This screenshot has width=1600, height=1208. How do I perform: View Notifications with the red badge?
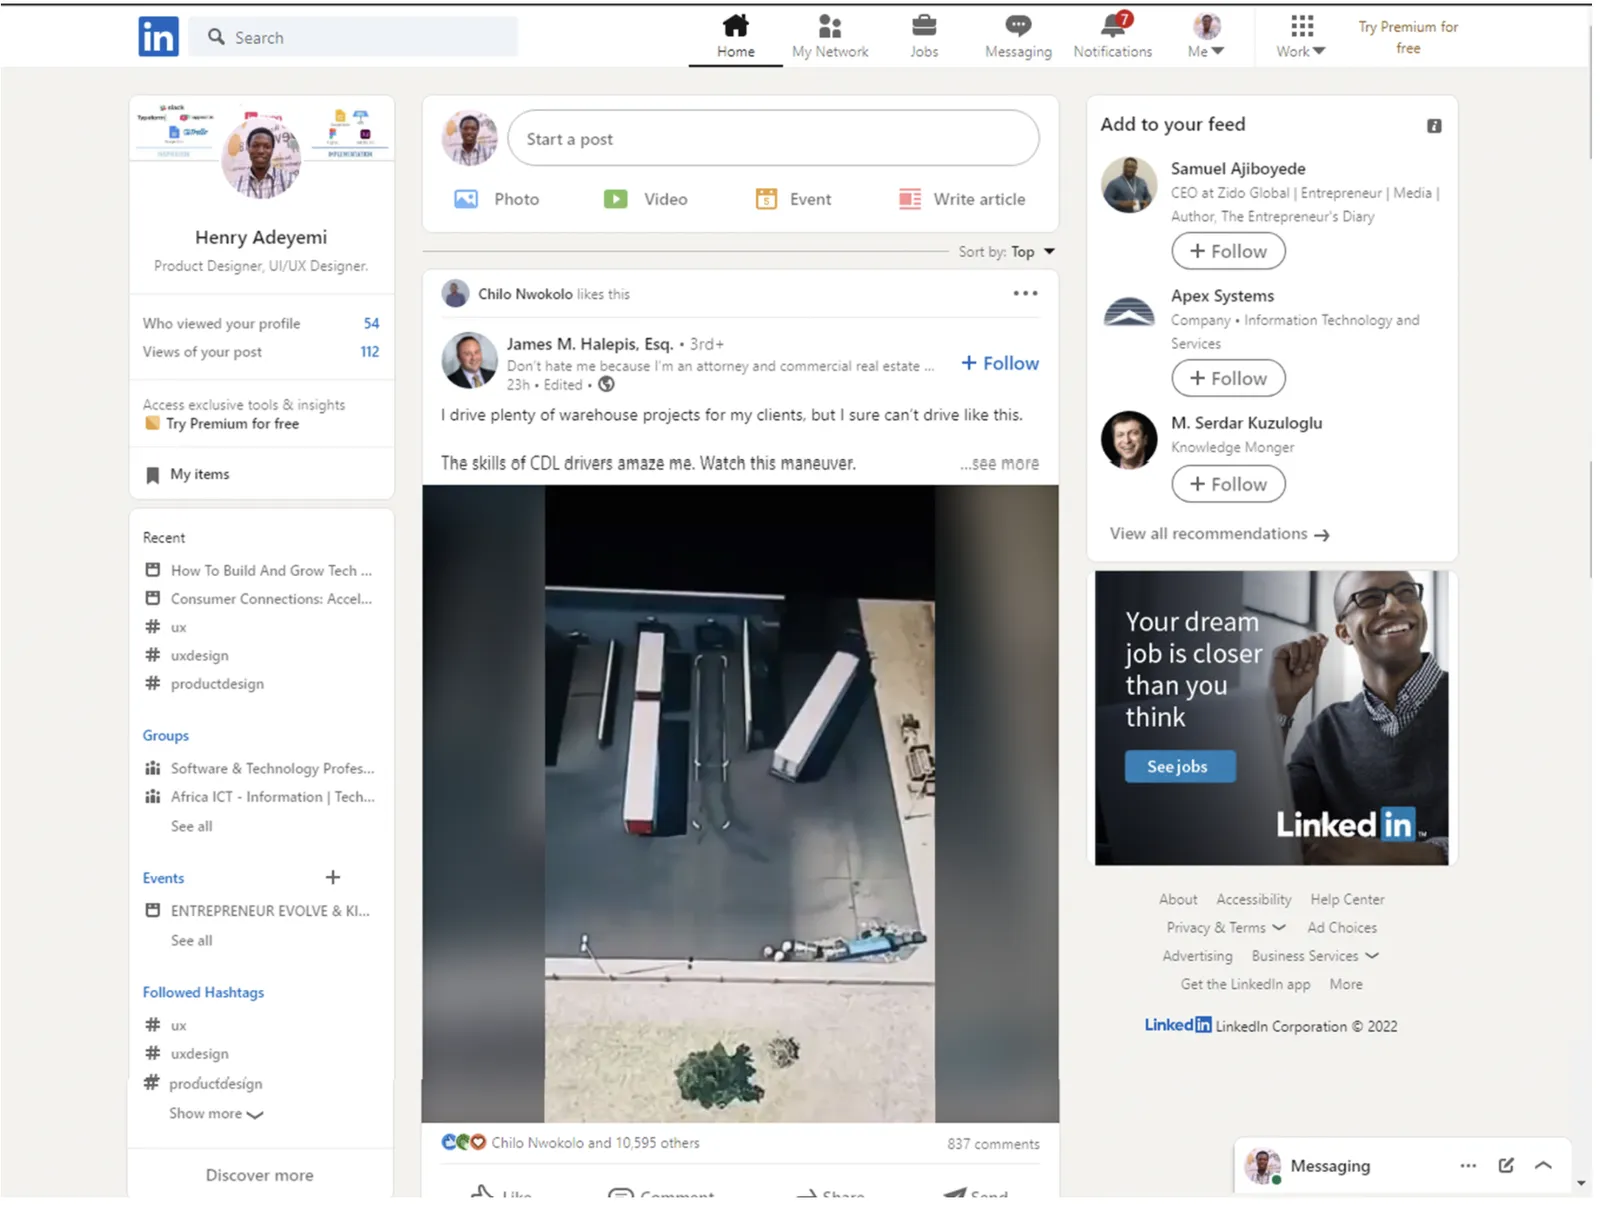[x=1112, y=36]
